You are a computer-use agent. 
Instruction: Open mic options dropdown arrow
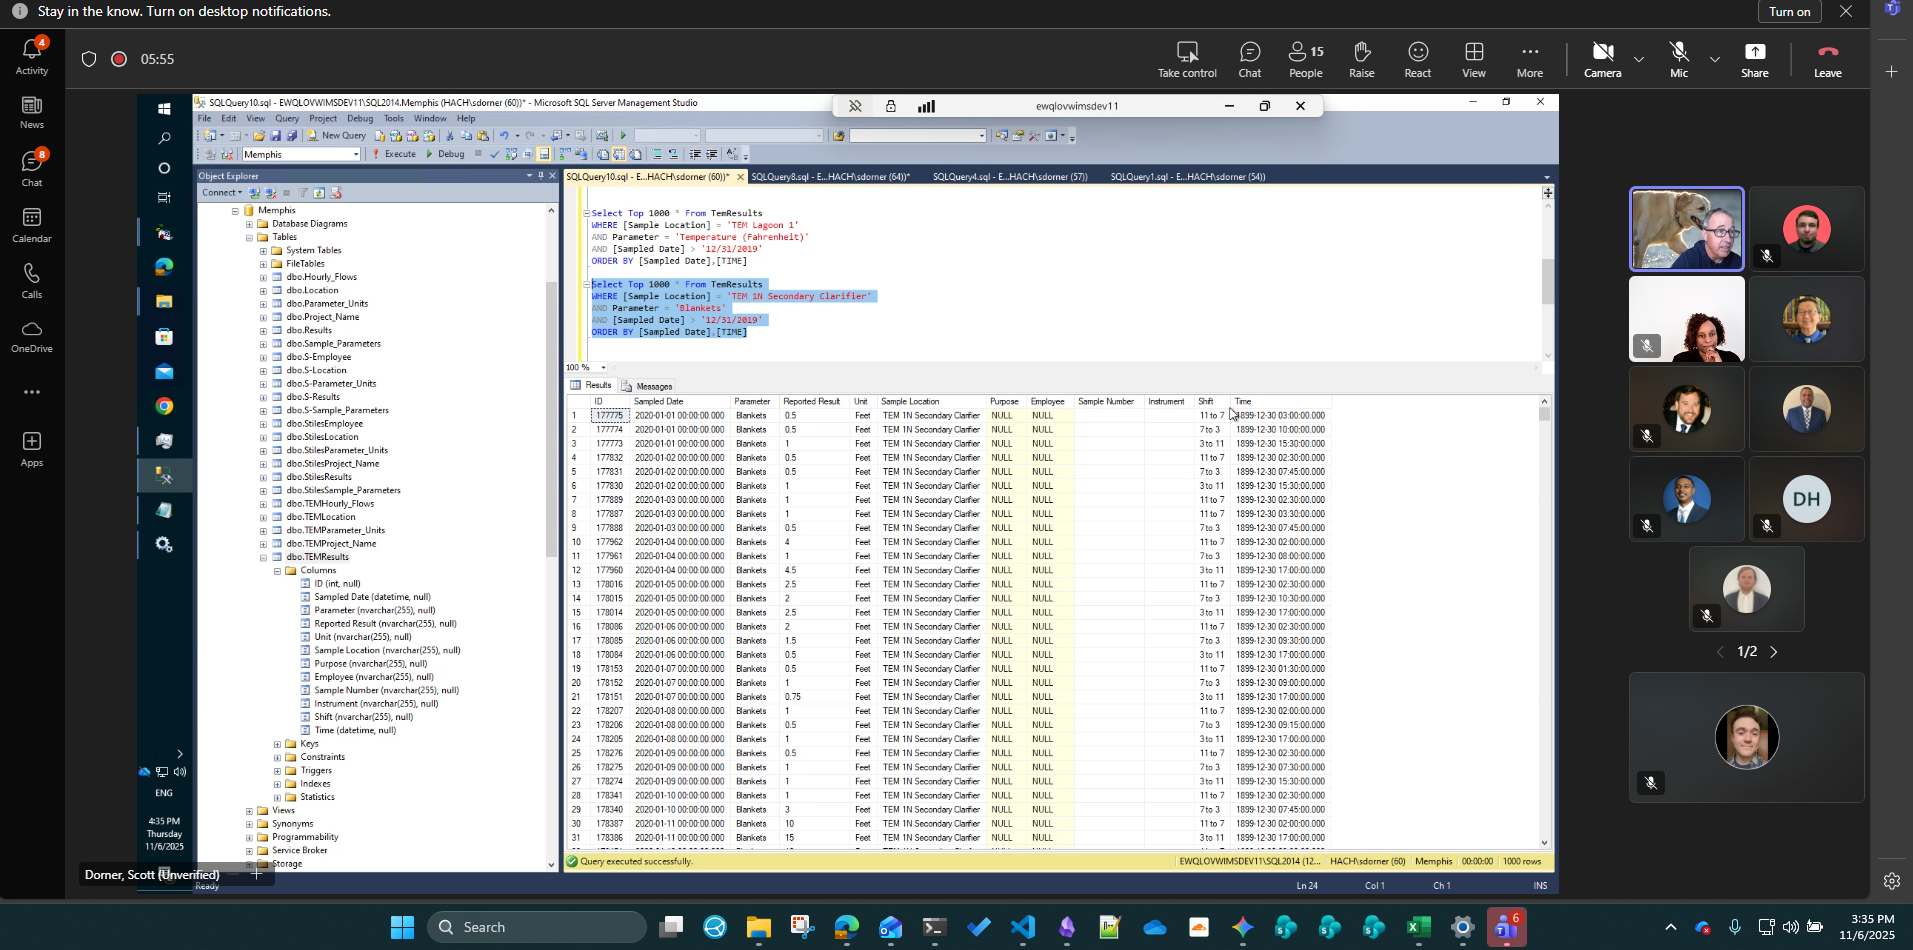(1715, 59)
